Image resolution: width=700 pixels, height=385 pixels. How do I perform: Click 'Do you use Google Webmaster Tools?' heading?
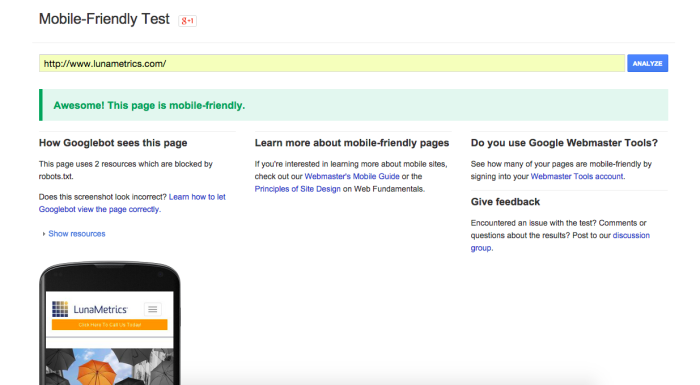point(564,143)
